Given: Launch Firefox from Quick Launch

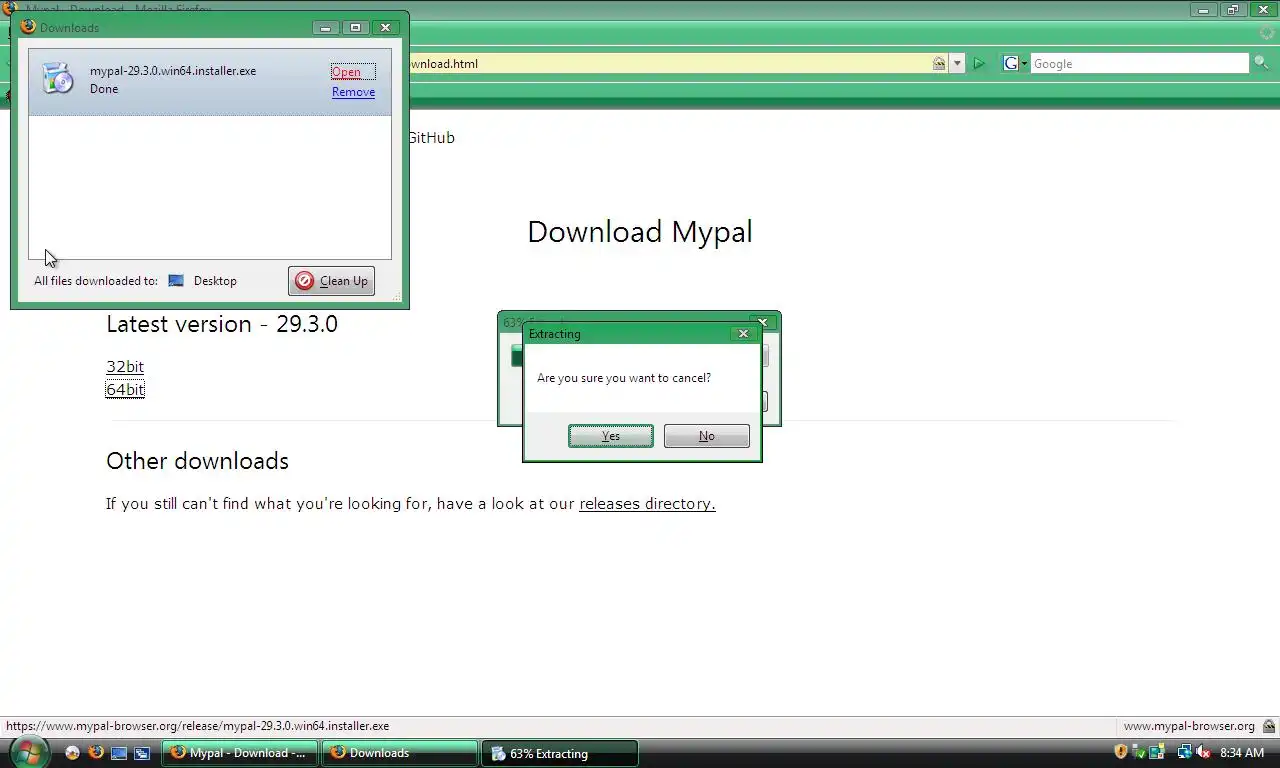Looking at the screenshot, I should 96,753.
